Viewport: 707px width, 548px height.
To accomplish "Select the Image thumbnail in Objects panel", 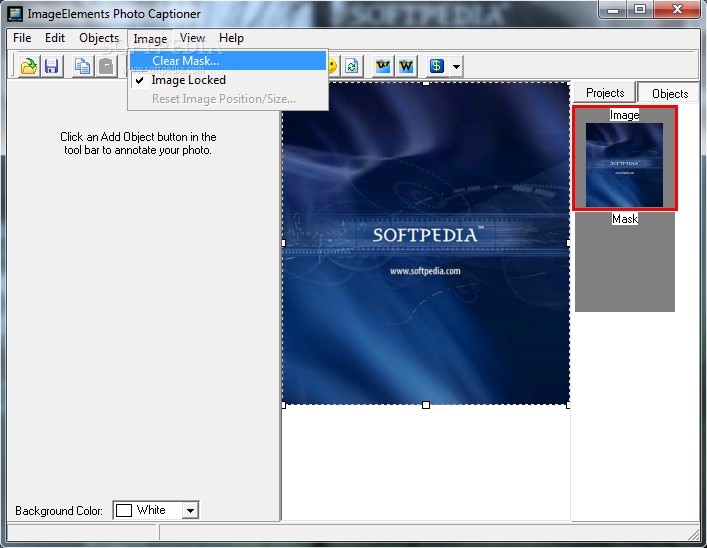I will pos(624,158).
